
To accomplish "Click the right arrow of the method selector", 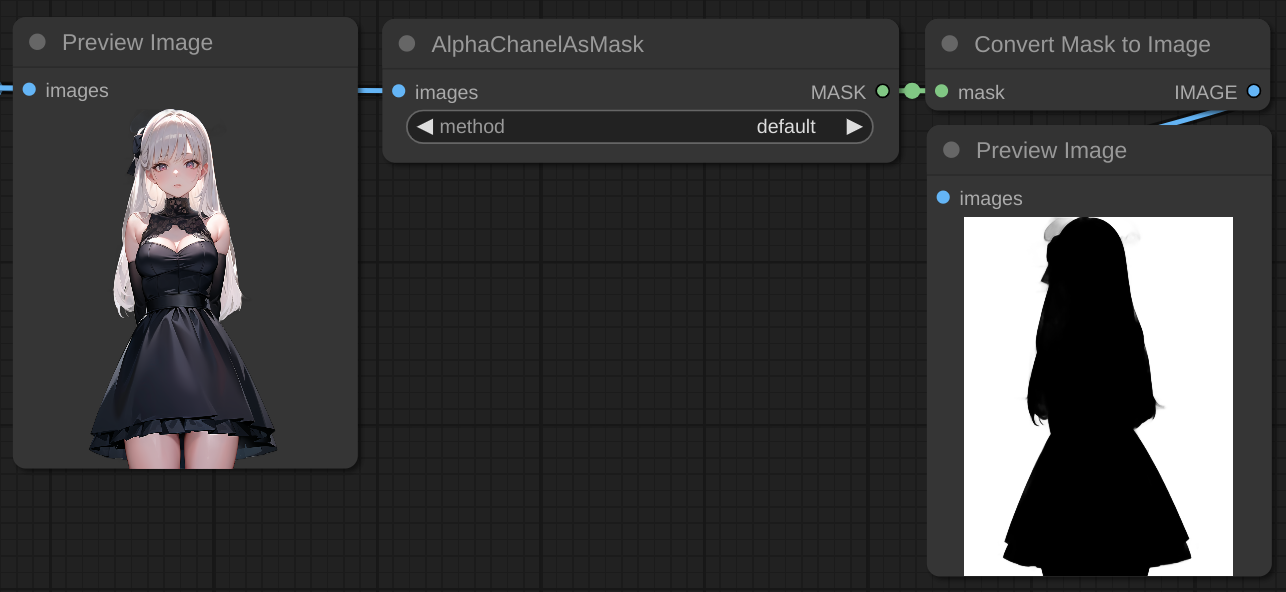I will click(x=854, y=127).
